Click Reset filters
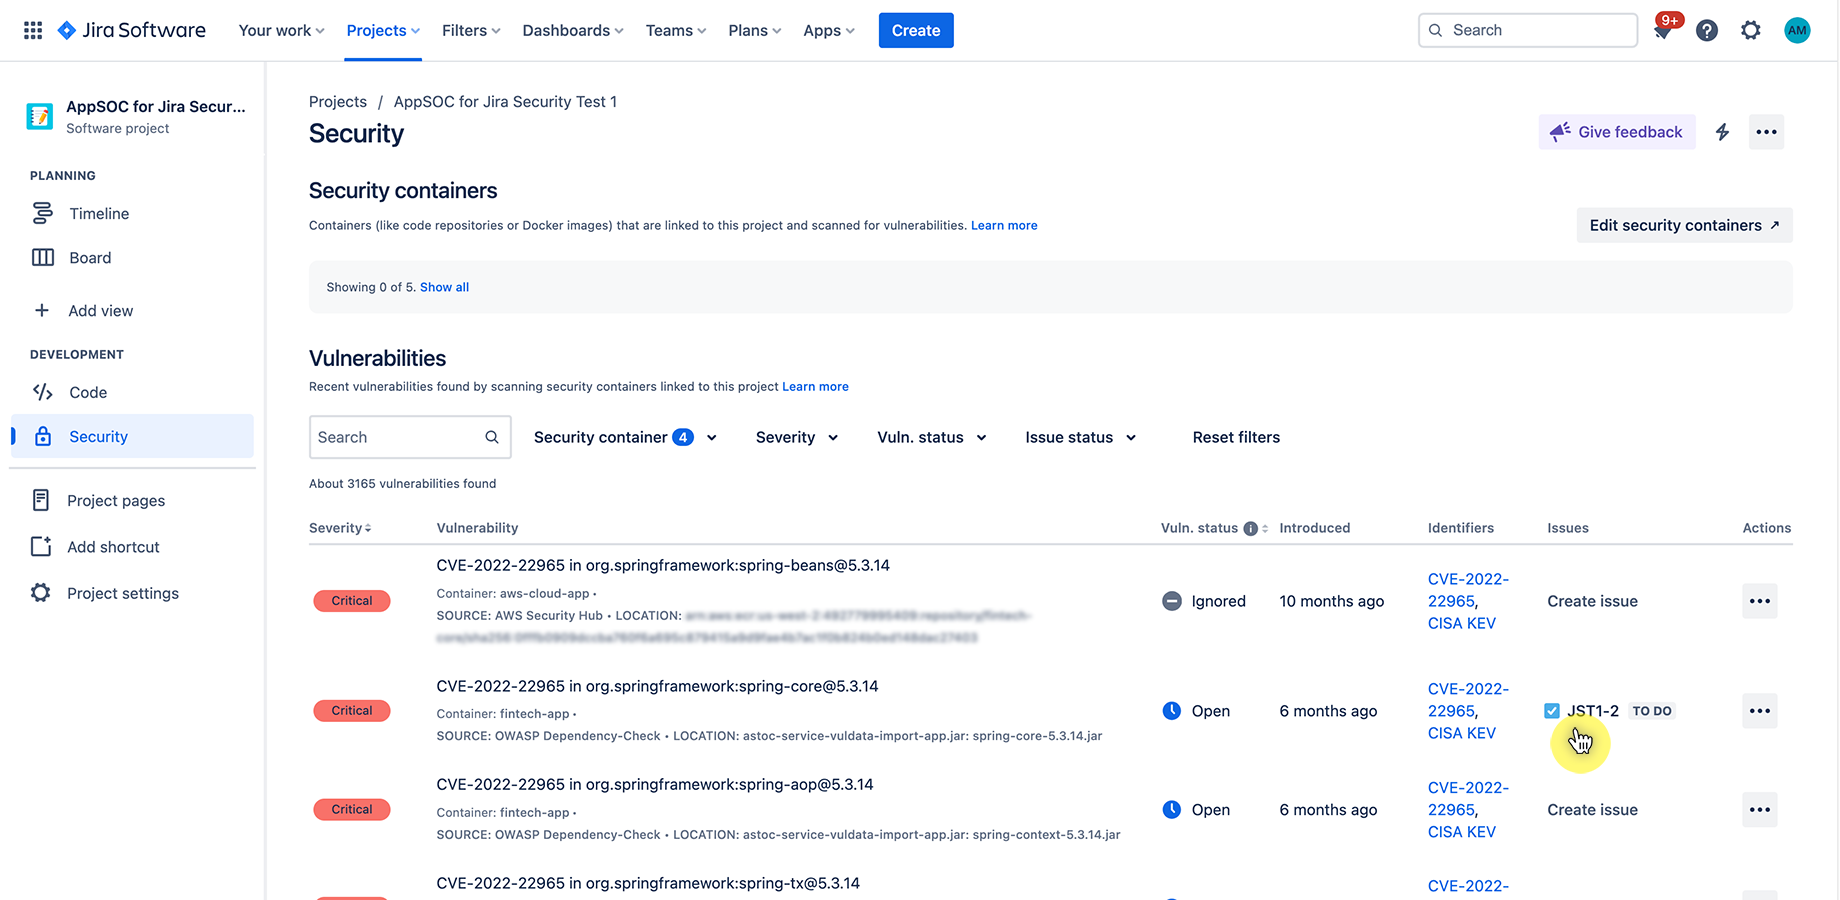This screenshot has height=900, width=1840. 1236,438
